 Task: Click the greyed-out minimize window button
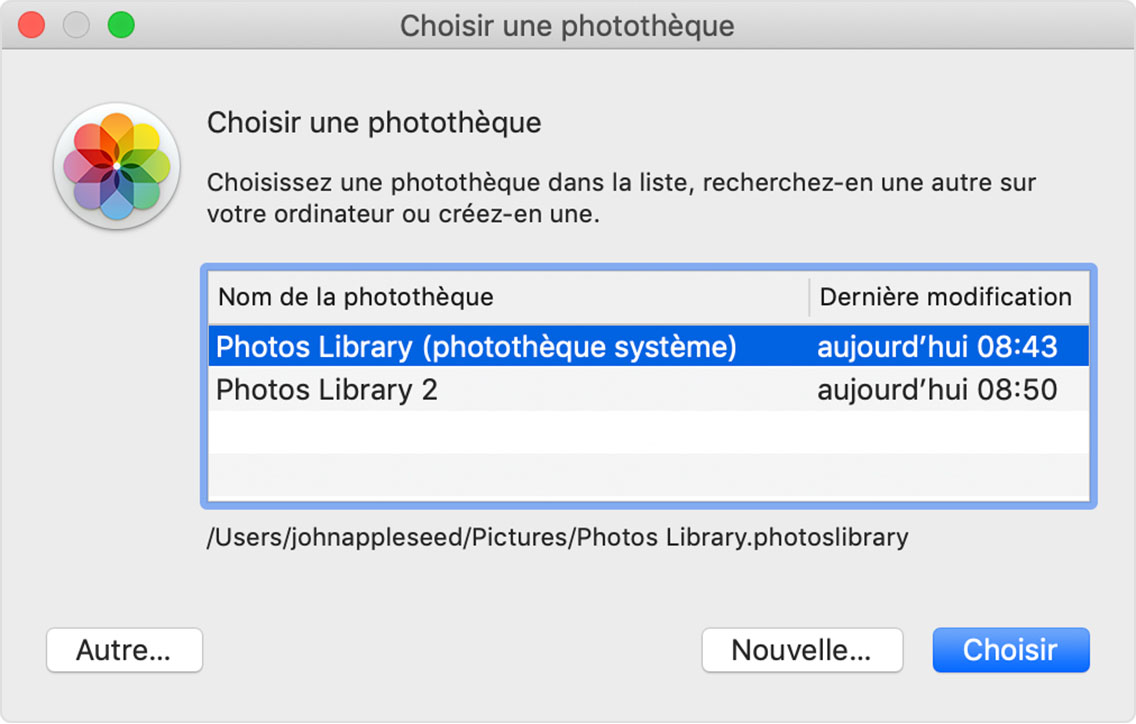(77, 25)
